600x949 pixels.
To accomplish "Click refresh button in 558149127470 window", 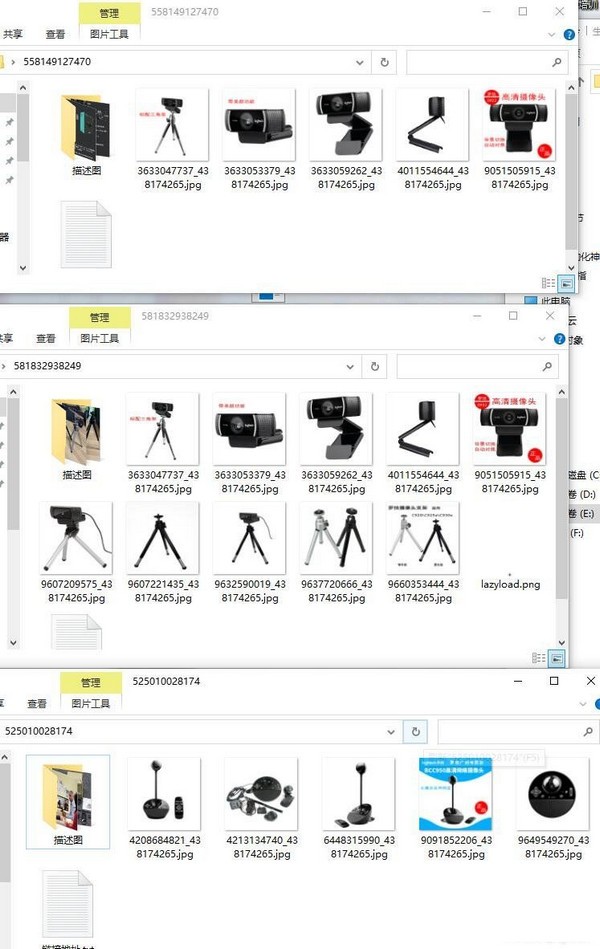I will click(x=384, y=62).
